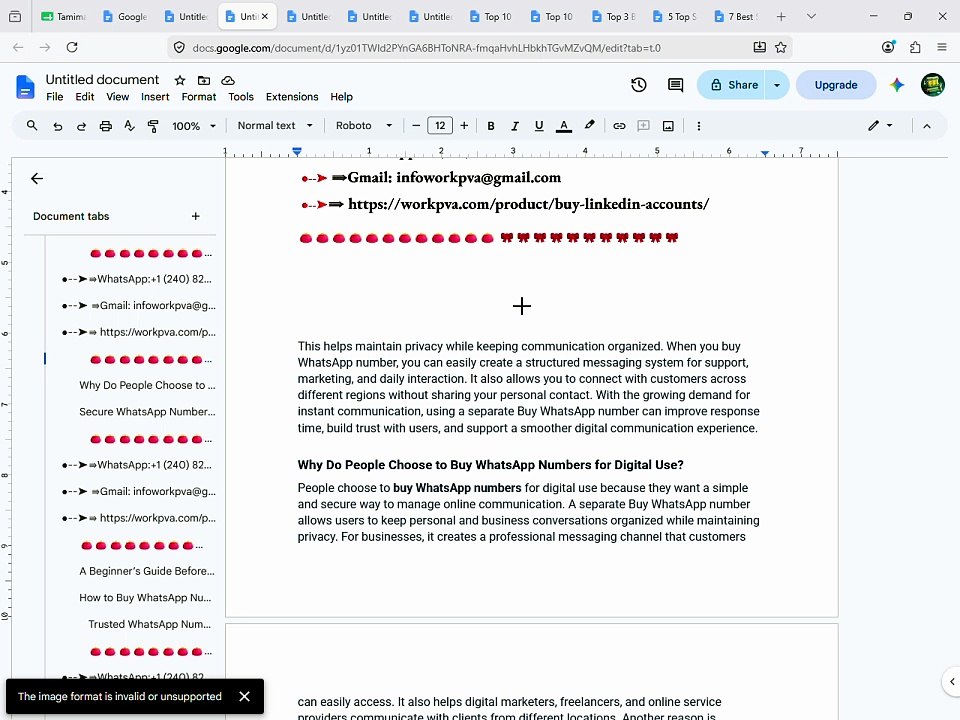The image size is (960, 720).
Task: Toggle italic formatting
Action: pos(515,126)
